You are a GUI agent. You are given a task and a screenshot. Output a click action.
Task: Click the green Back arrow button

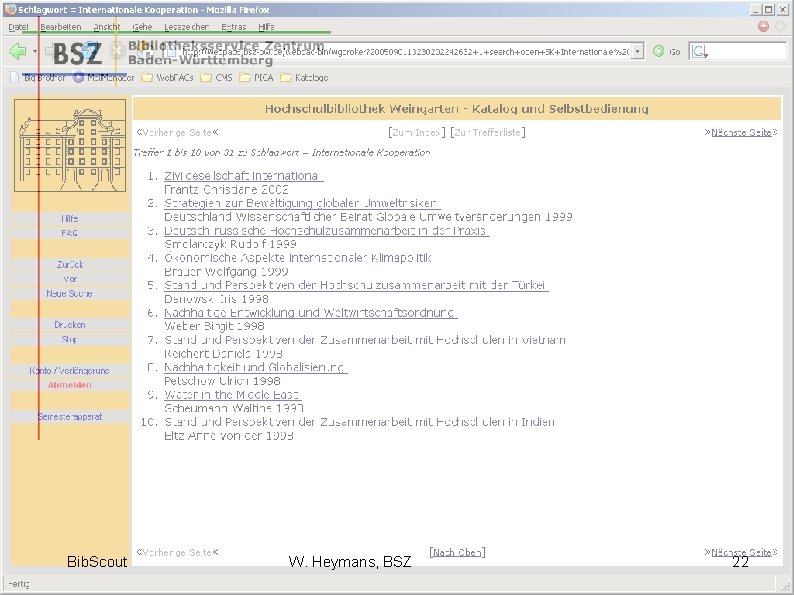pyautogui.click(x=18, y=51)
